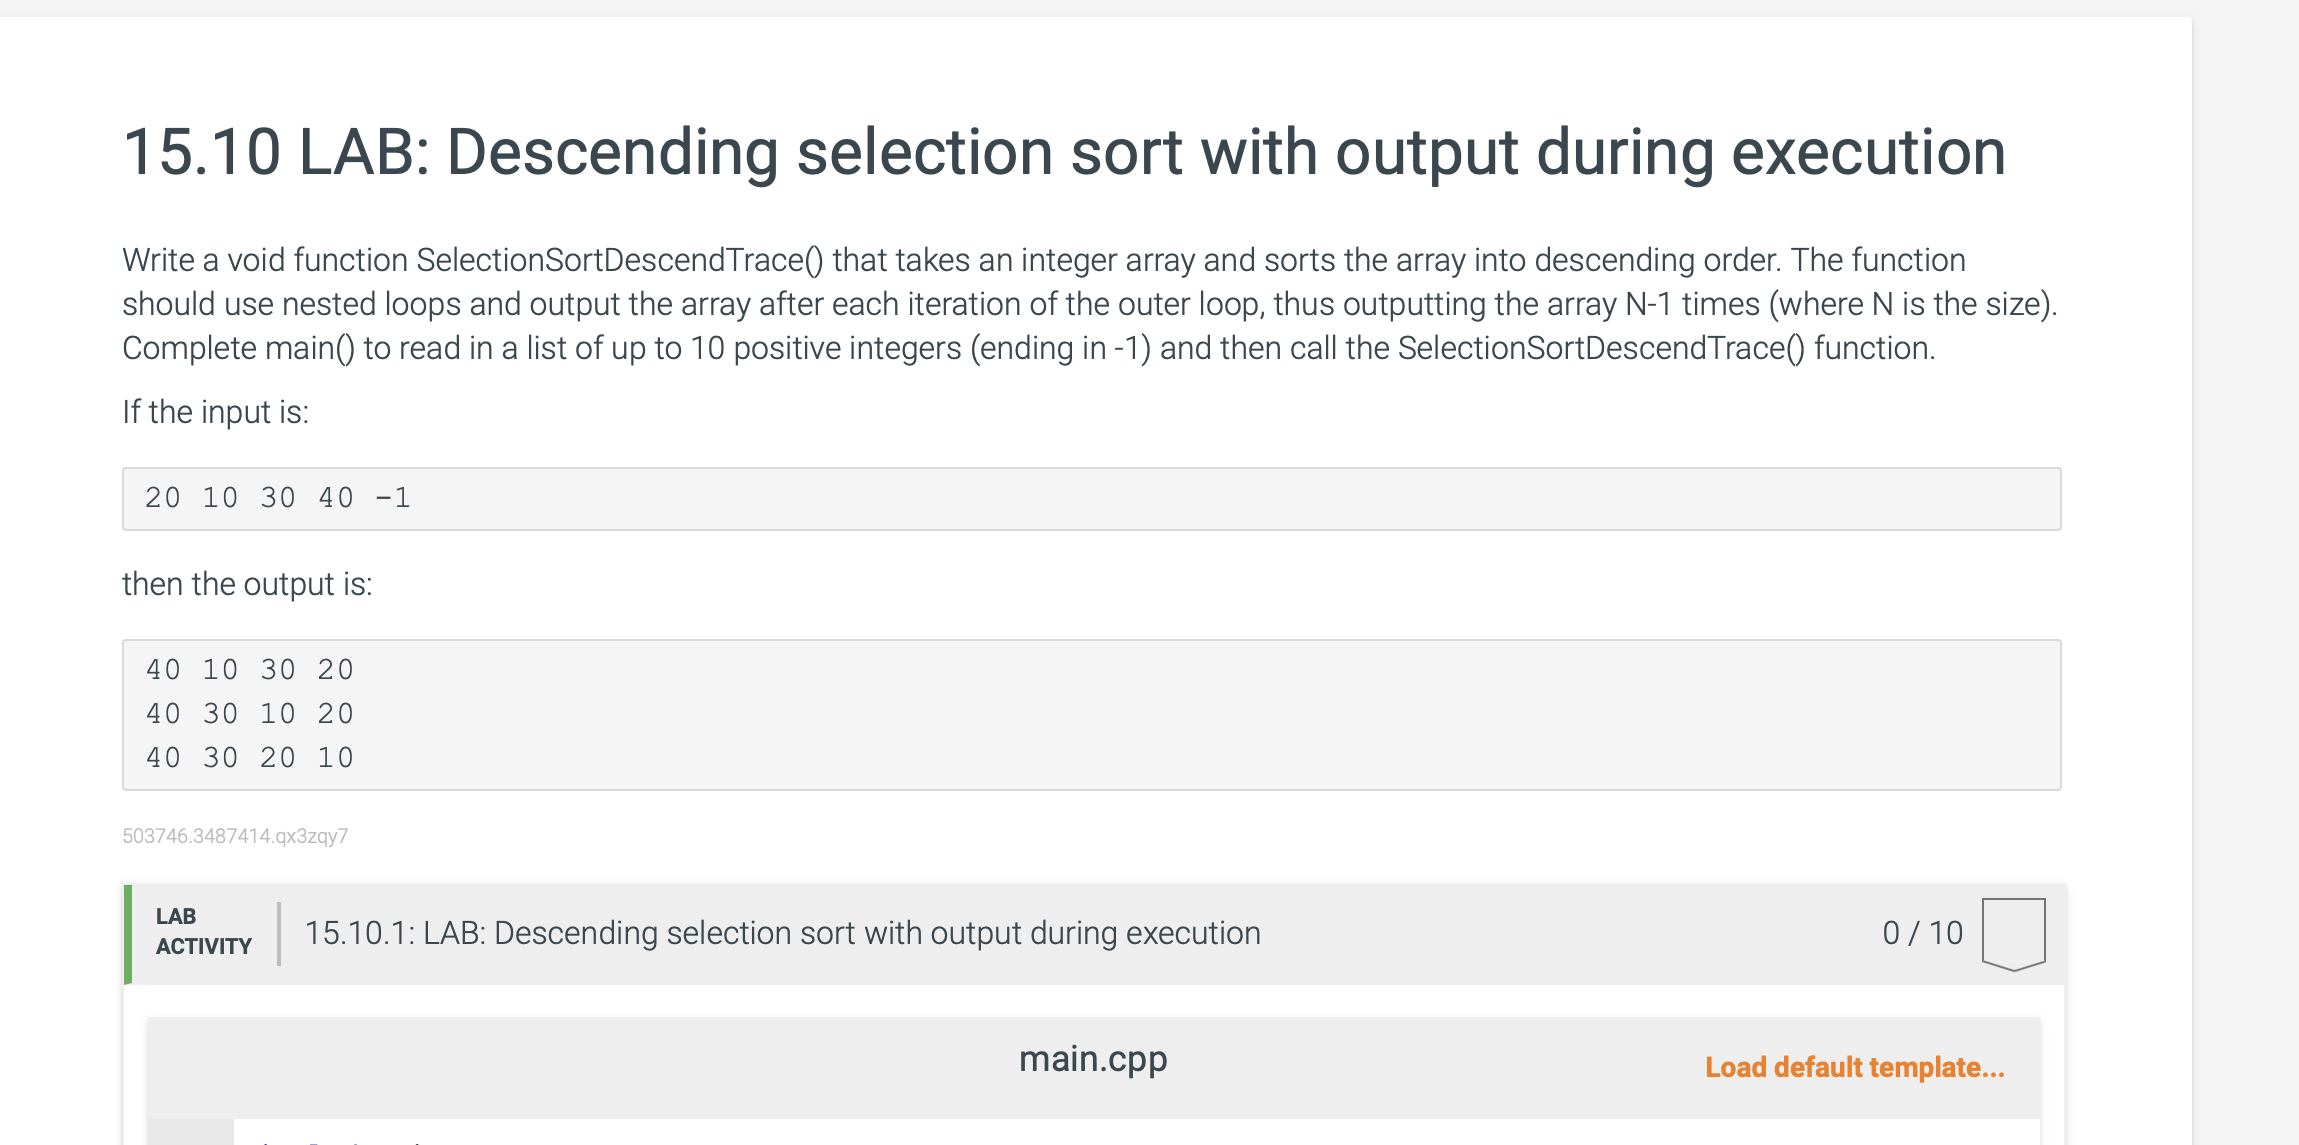Select the main.cpp file title
Viewport: 2299px width, 1145px height.
click(1093, 1059)
